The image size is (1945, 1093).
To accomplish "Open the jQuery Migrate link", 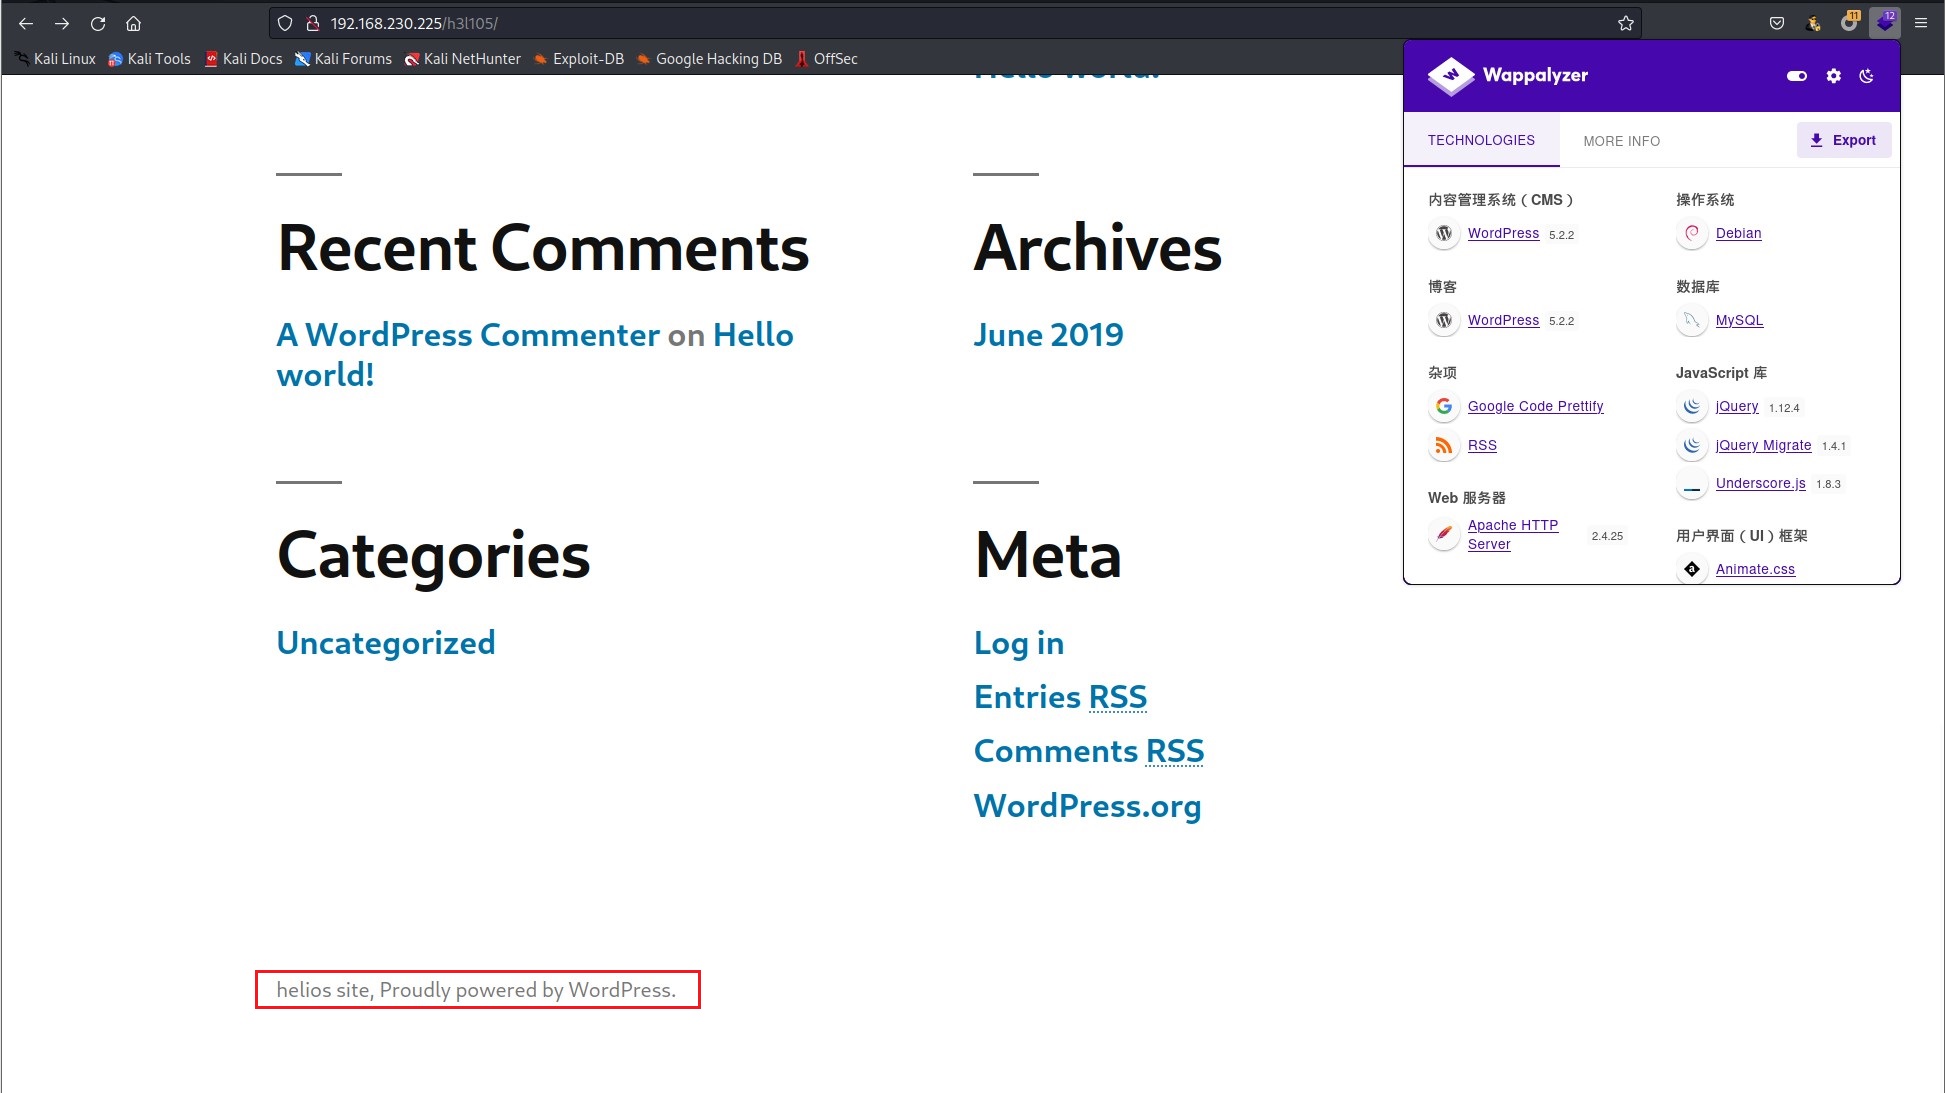I will tap(1763, 445).
